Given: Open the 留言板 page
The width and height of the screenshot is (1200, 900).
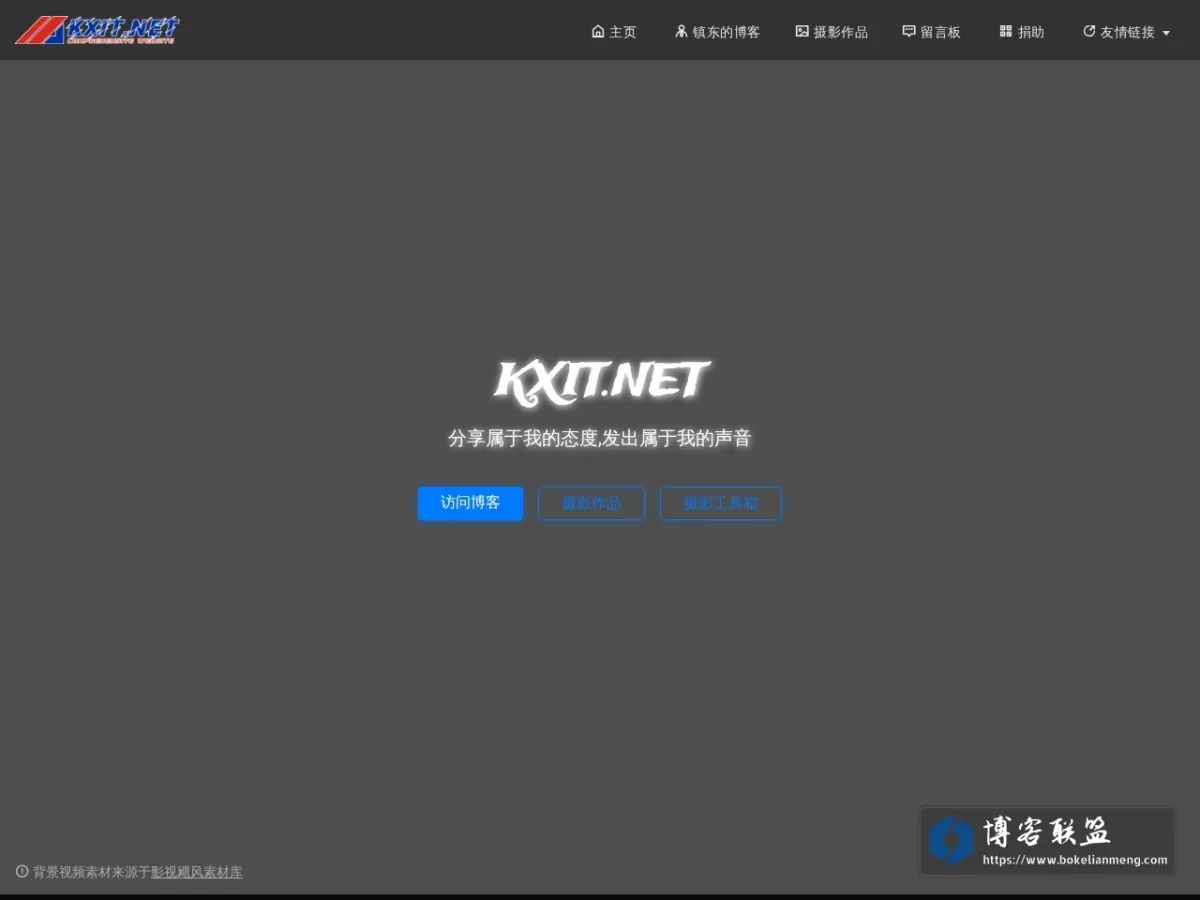Looking at the screenshot, I should tap(932, 32).
